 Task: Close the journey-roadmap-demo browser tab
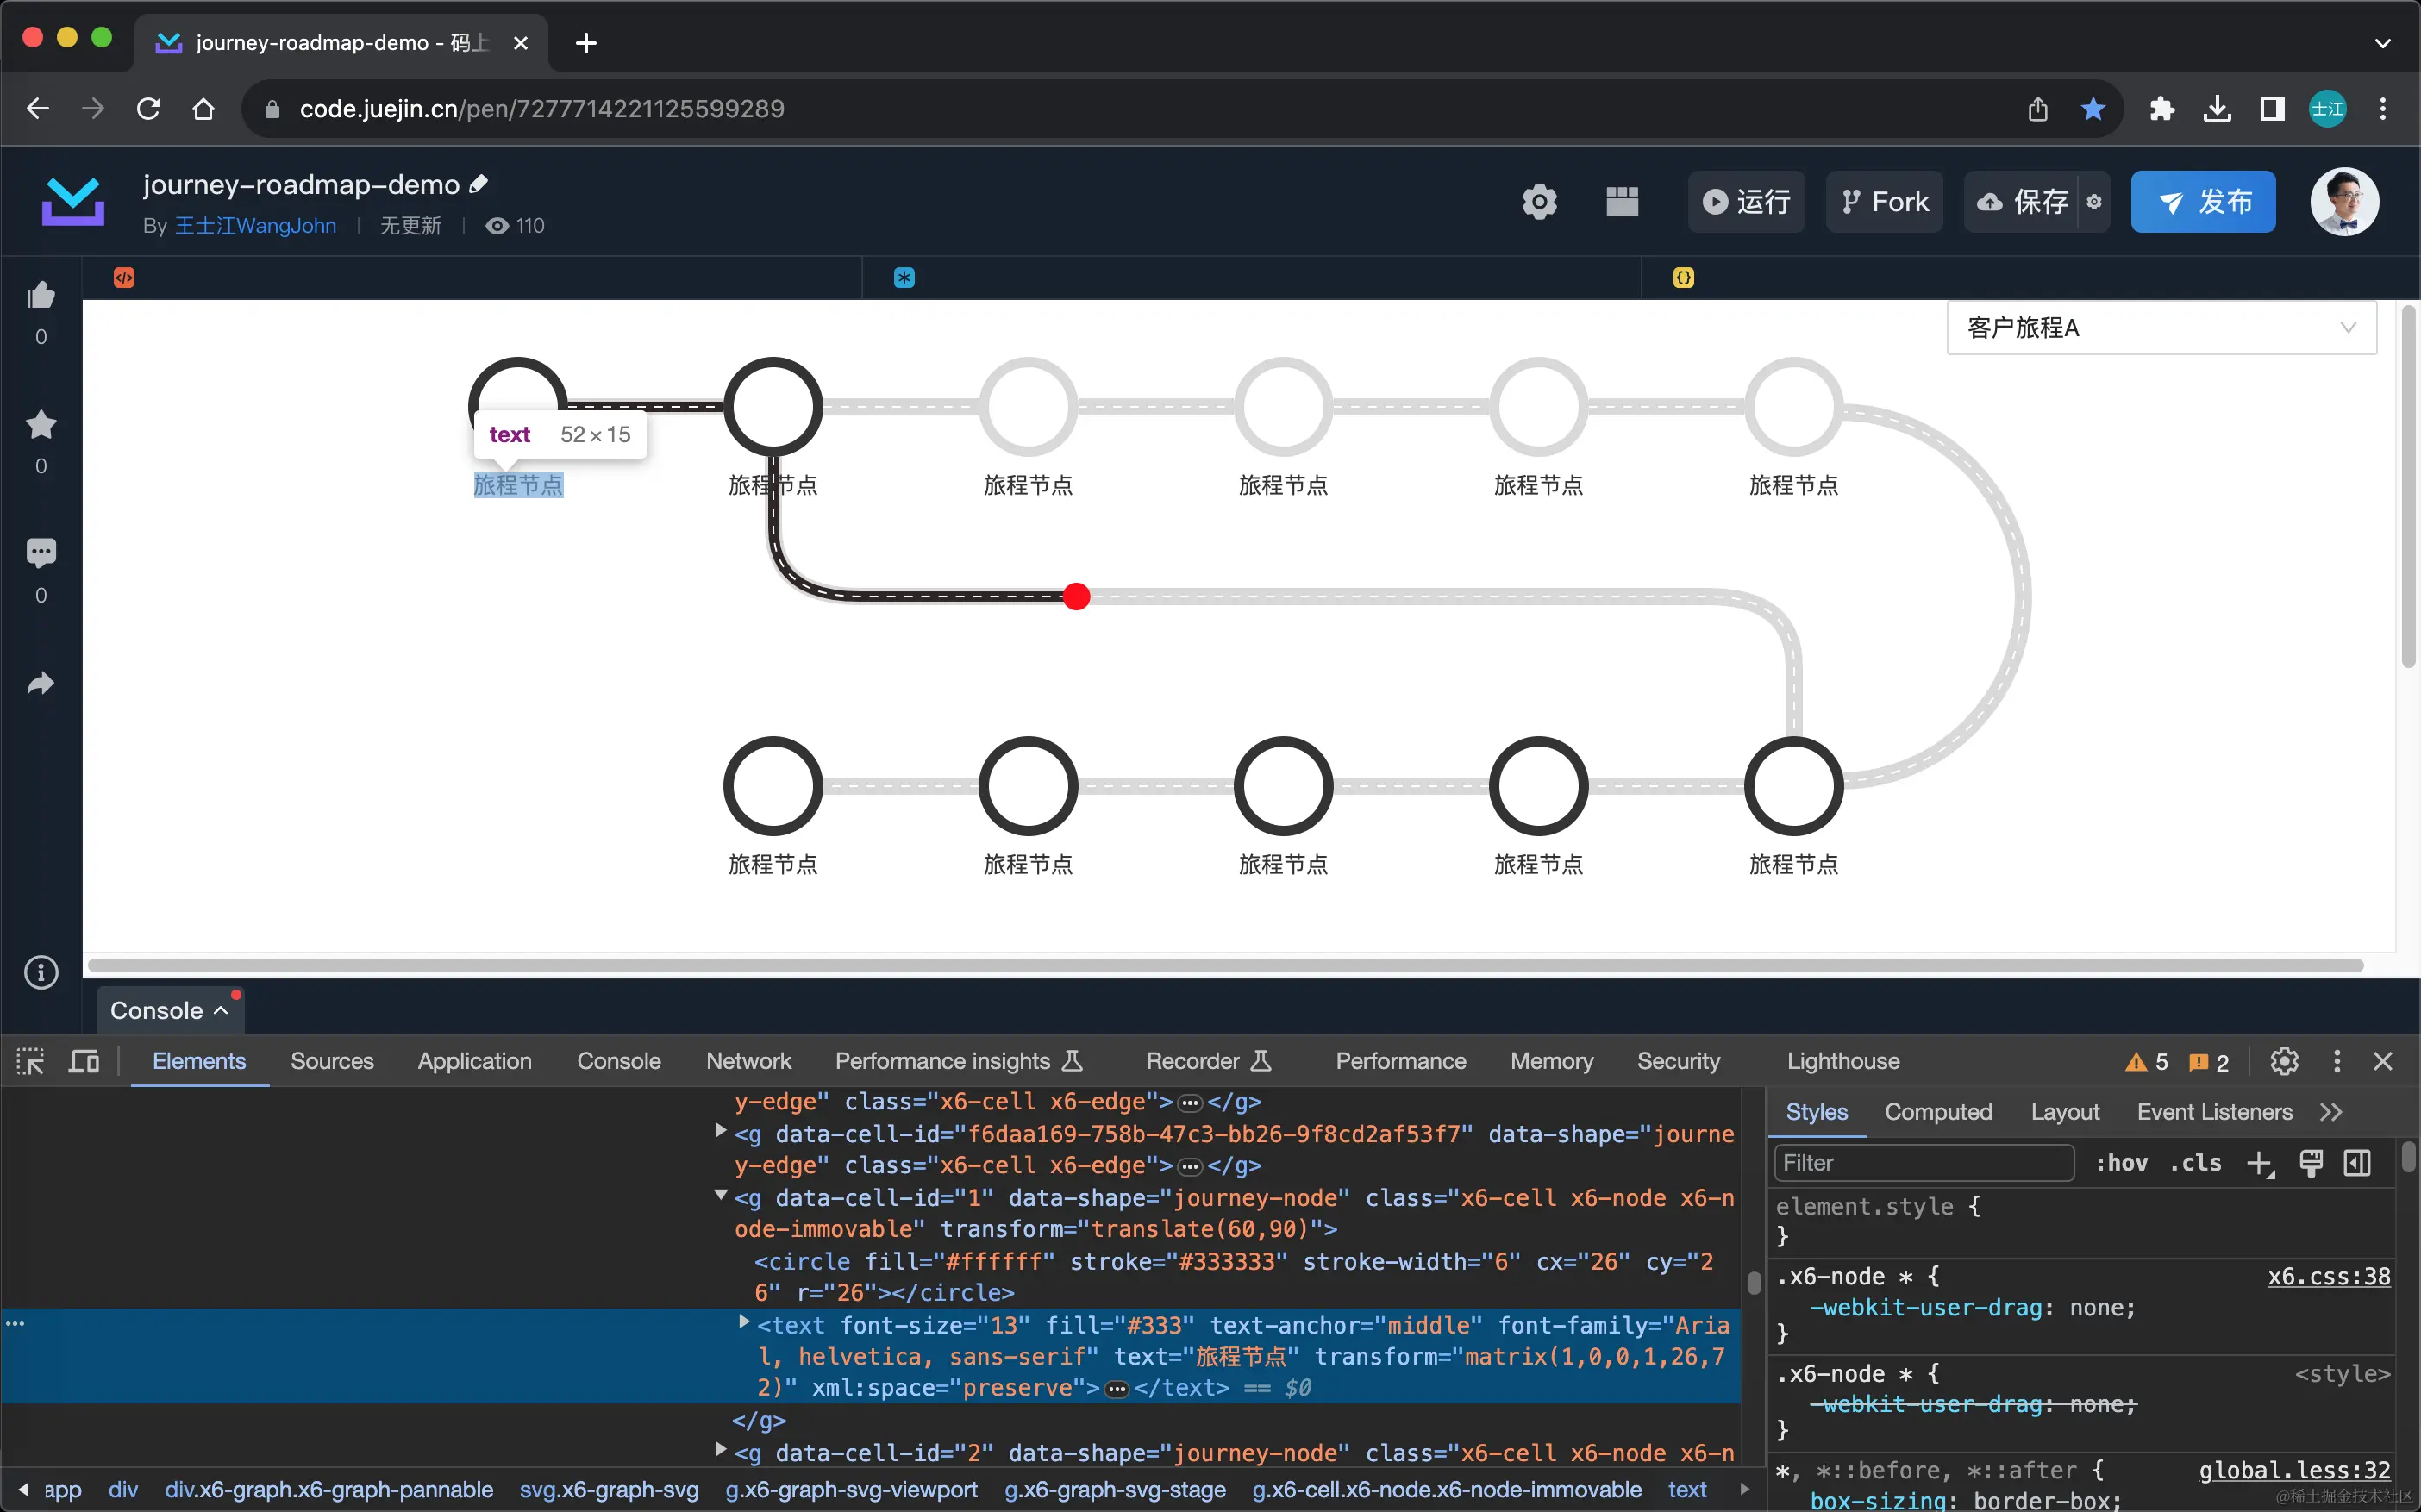520,43
